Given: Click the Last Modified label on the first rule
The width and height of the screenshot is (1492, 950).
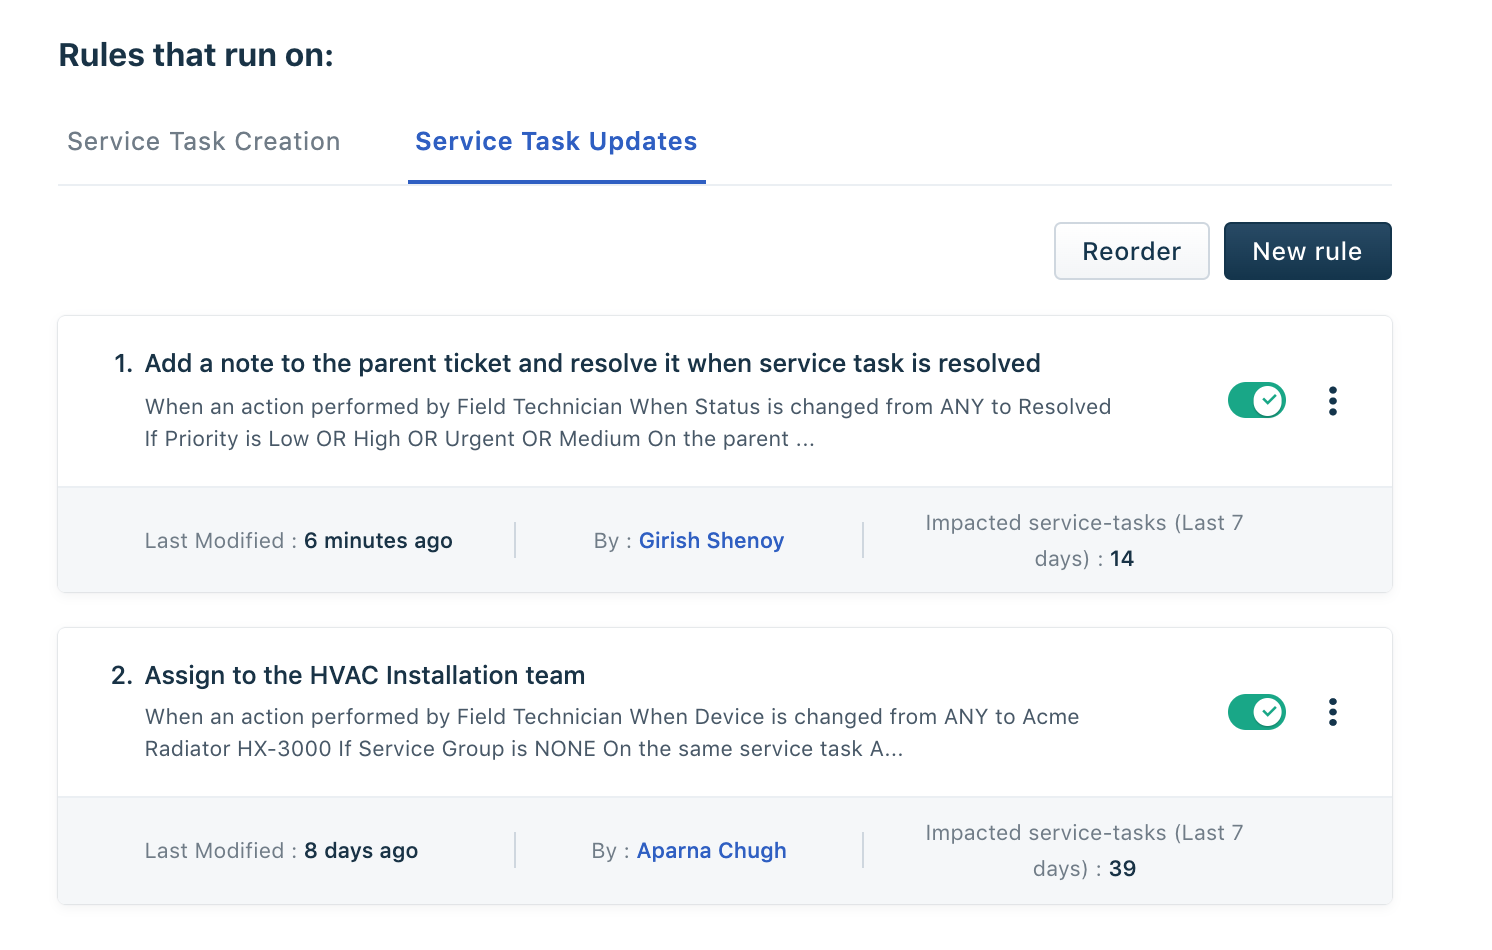Looking at the screenshot, I should (215, 541).
